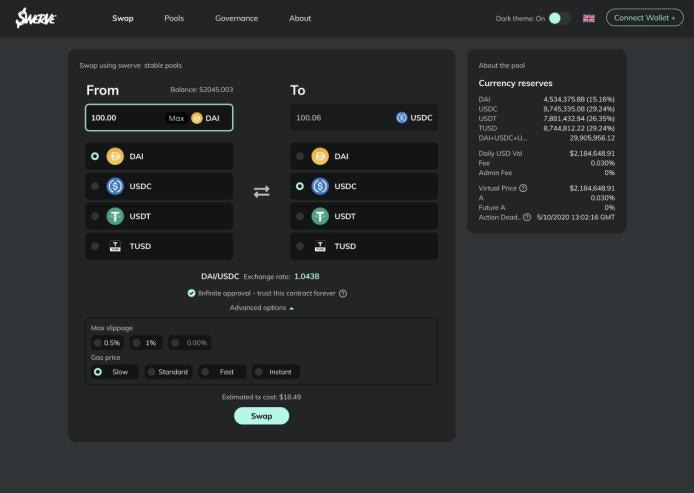Click the 5/10/2020 13:02:16 GMT deadline
This screenshot has height=493, width=694.
(575, 217)
